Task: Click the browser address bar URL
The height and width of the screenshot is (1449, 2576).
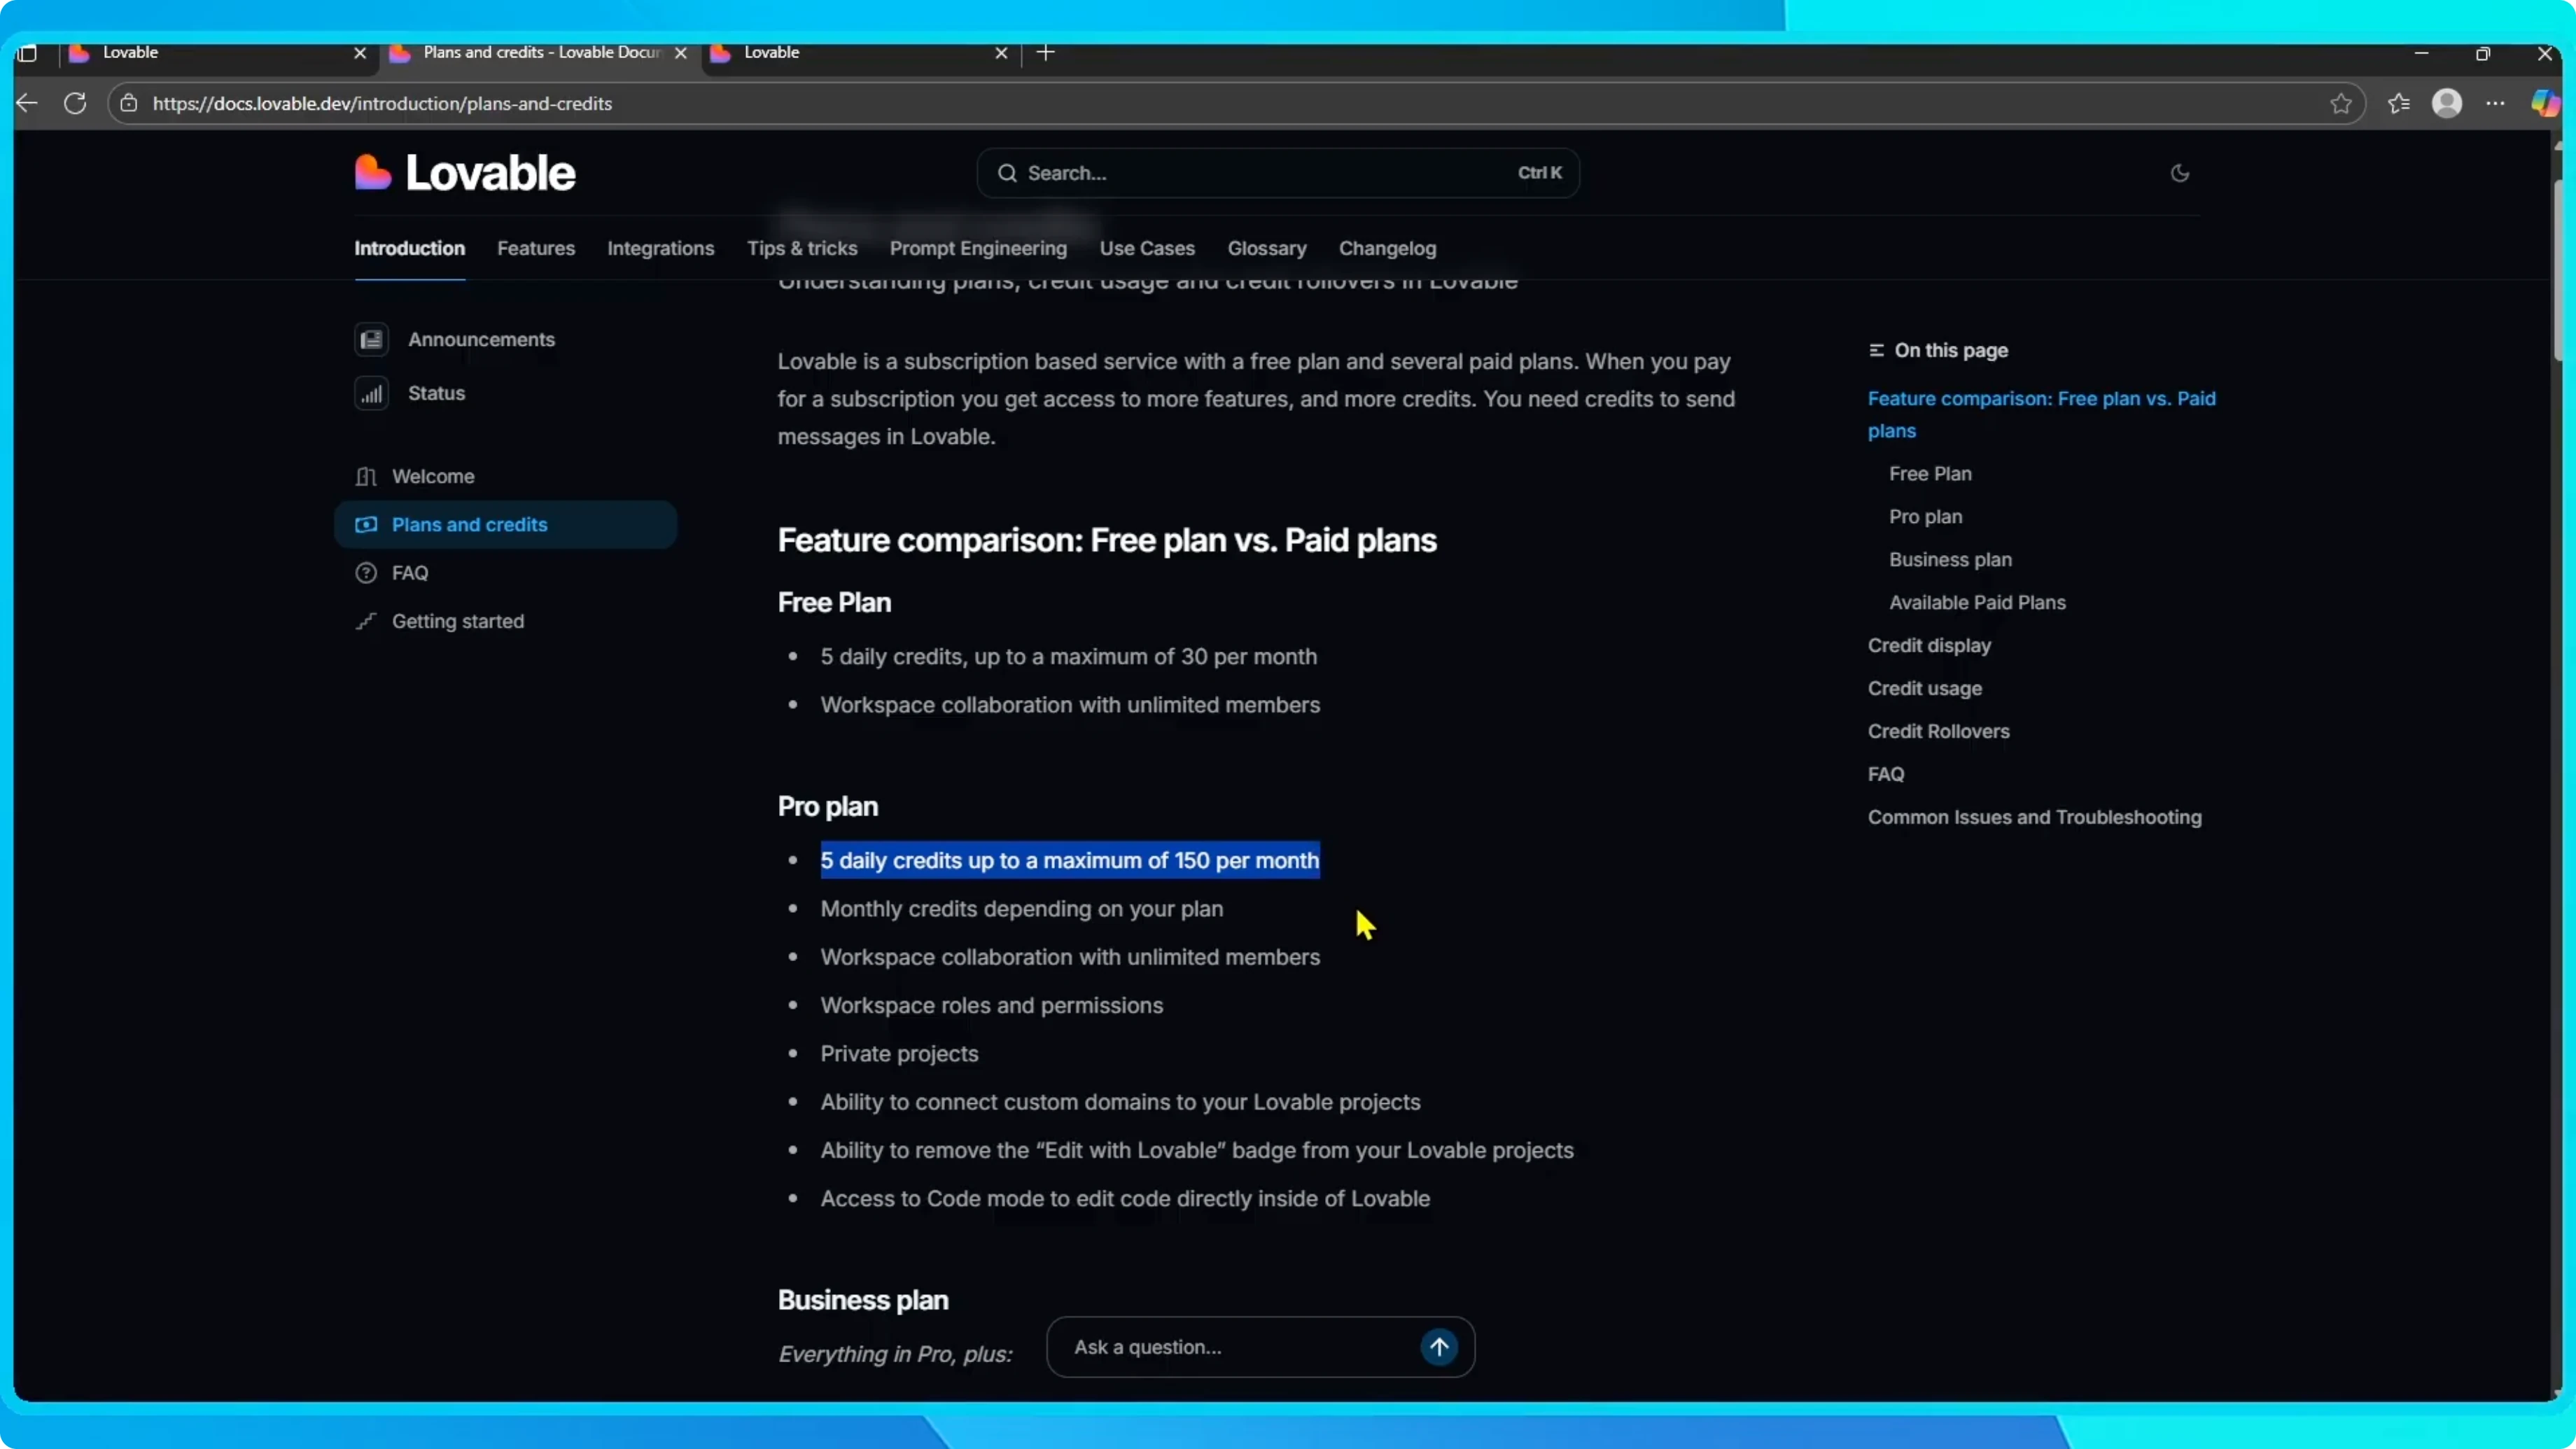Action: click(382, 103)
